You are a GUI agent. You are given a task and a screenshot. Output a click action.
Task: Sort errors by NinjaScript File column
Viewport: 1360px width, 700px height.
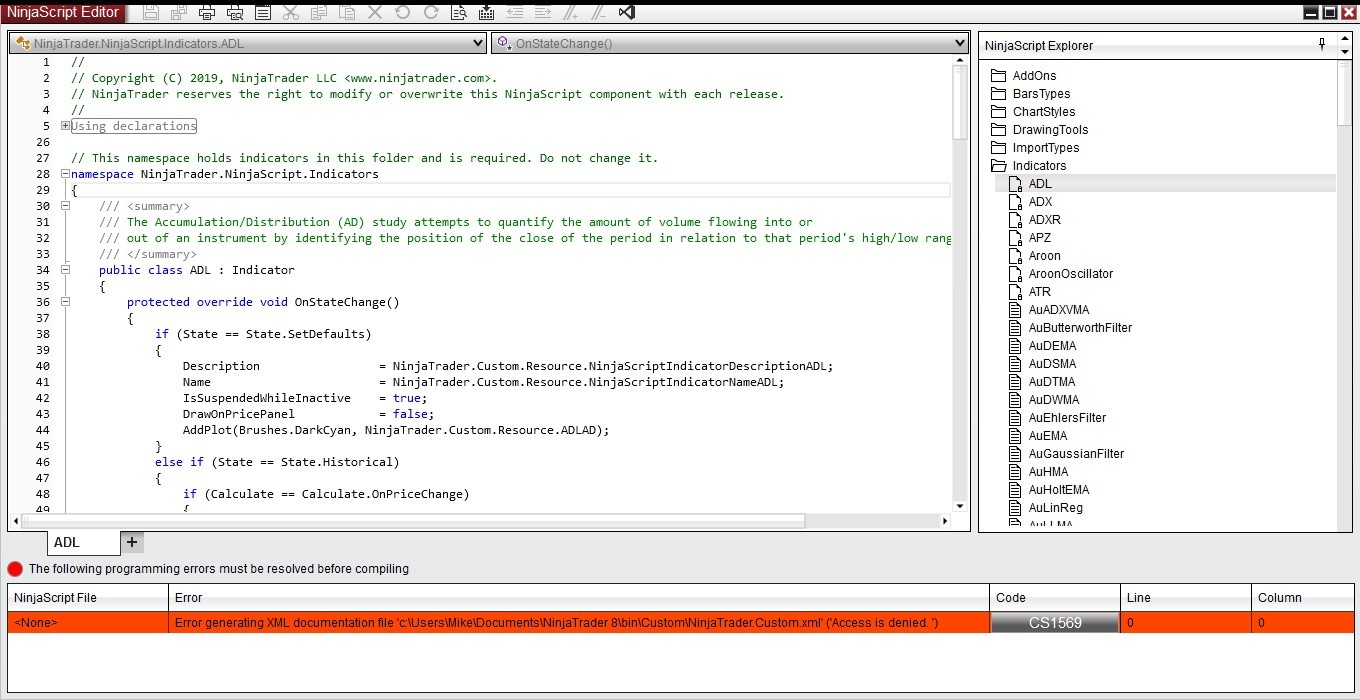point(88,598)
